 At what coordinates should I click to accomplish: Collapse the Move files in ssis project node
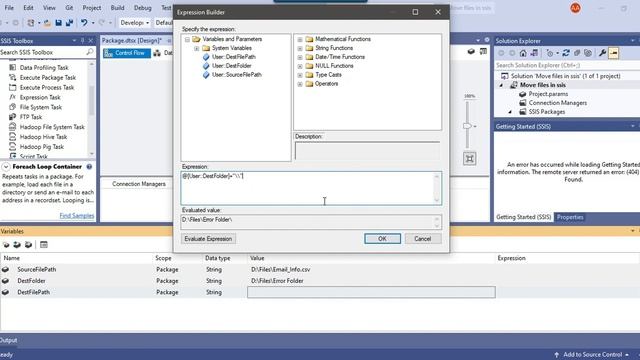pos(501,85)
